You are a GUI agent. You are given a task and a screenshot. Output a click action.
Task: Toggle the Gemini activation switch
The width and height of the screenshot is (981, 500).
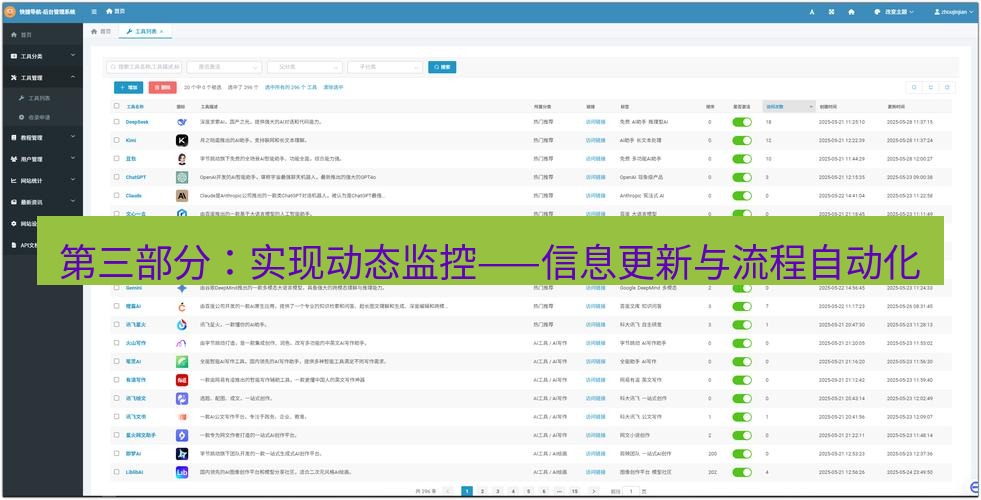point(742,288)
